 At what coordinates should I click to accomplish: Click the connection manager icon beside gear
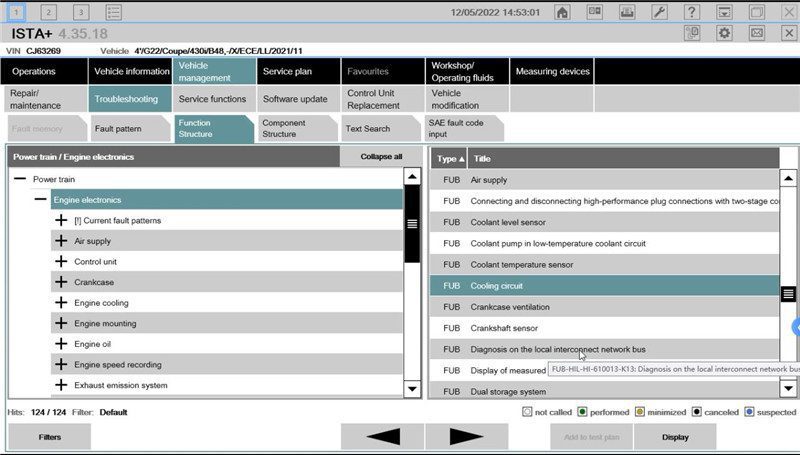click(x=692, y=33)
